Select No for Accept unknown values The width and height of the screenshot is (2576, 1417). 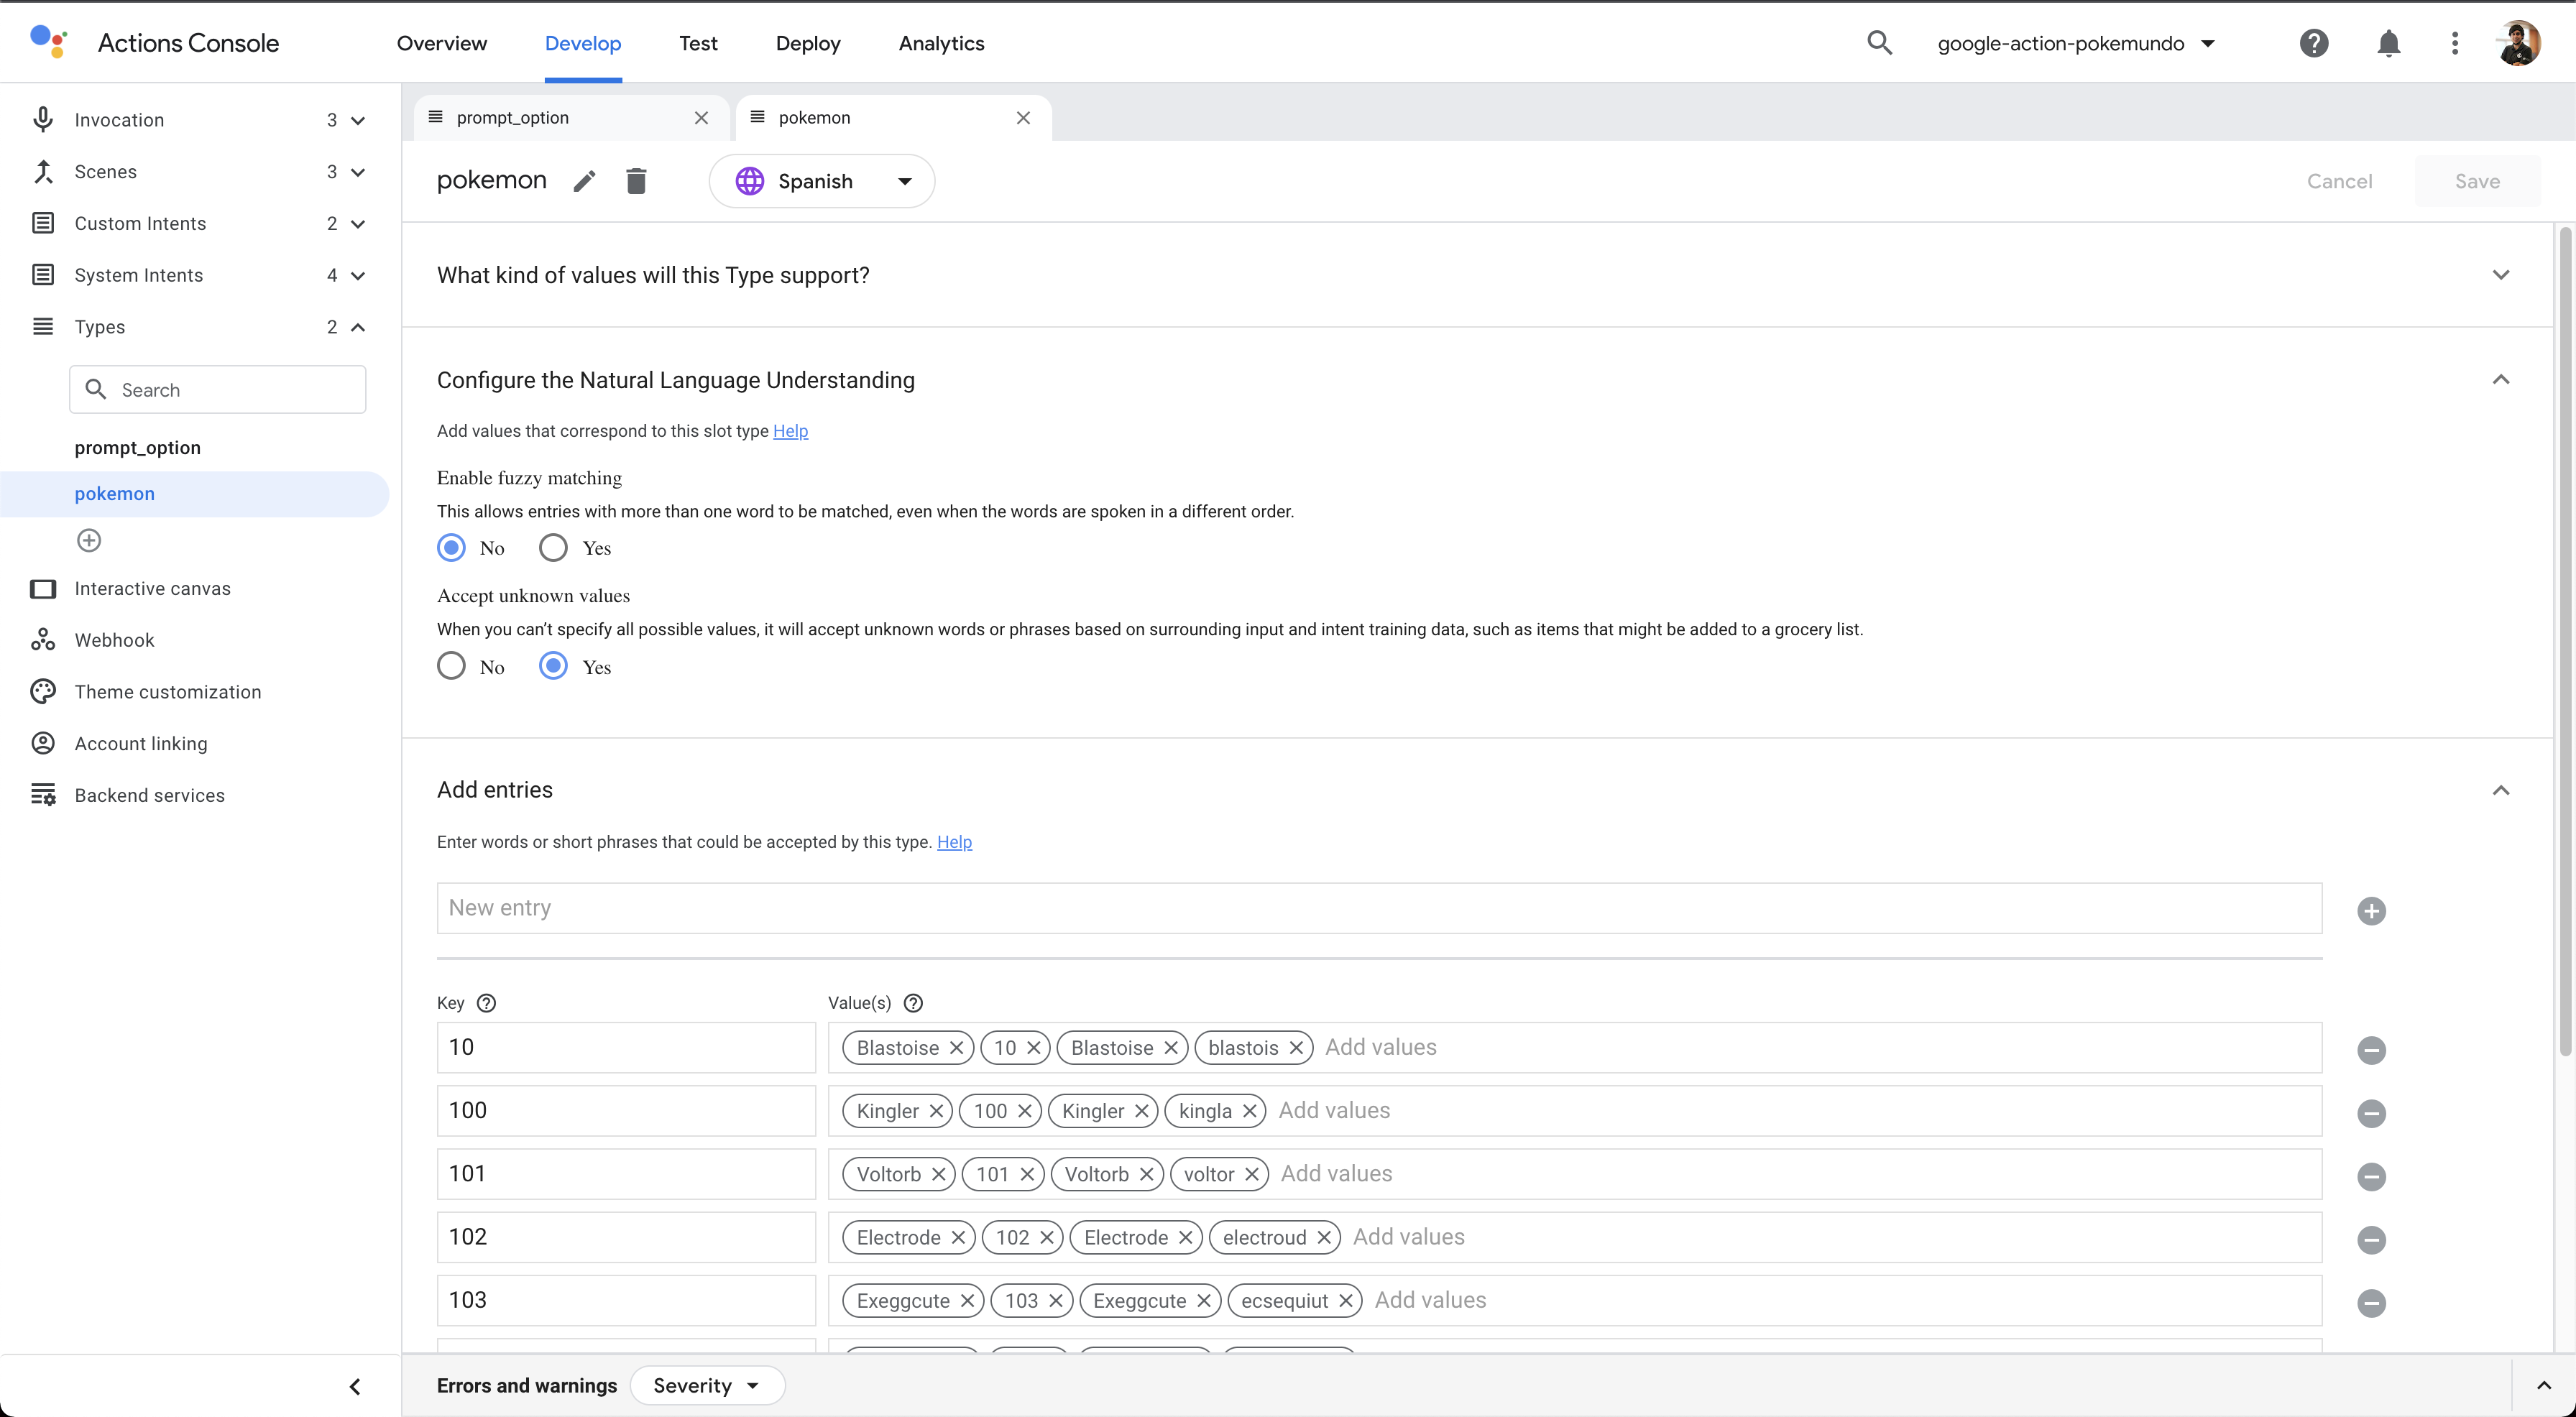tap(451, 666)
